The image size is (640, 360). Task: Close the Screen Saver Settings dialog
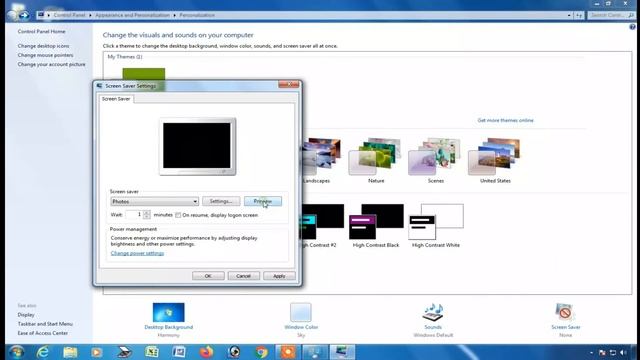coord(289,84)
